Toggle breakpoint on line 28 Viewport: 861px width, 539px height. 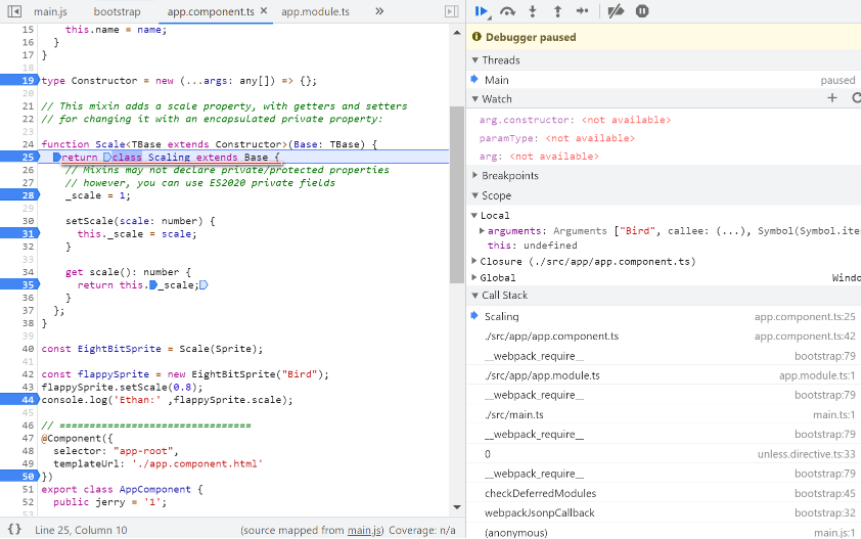[27, 196]
